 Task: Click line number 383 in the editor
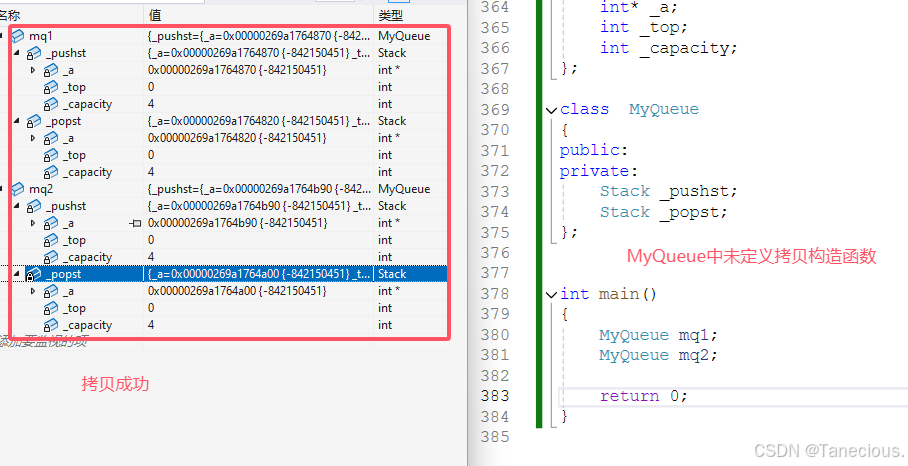(495, 396)
